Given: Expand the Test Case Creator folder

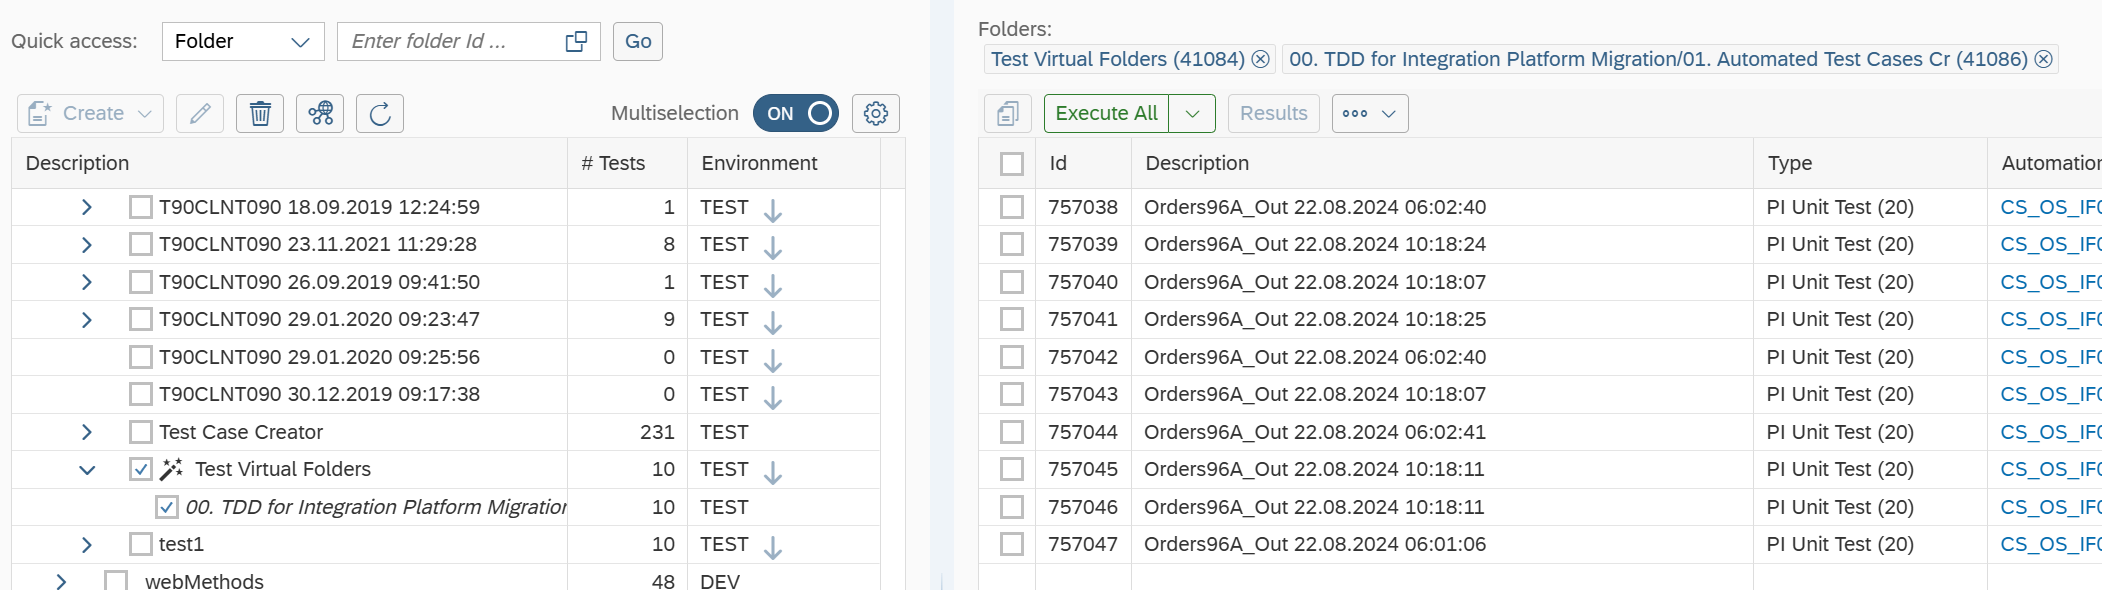Looking at the screenshot, I should coord(87,432).
